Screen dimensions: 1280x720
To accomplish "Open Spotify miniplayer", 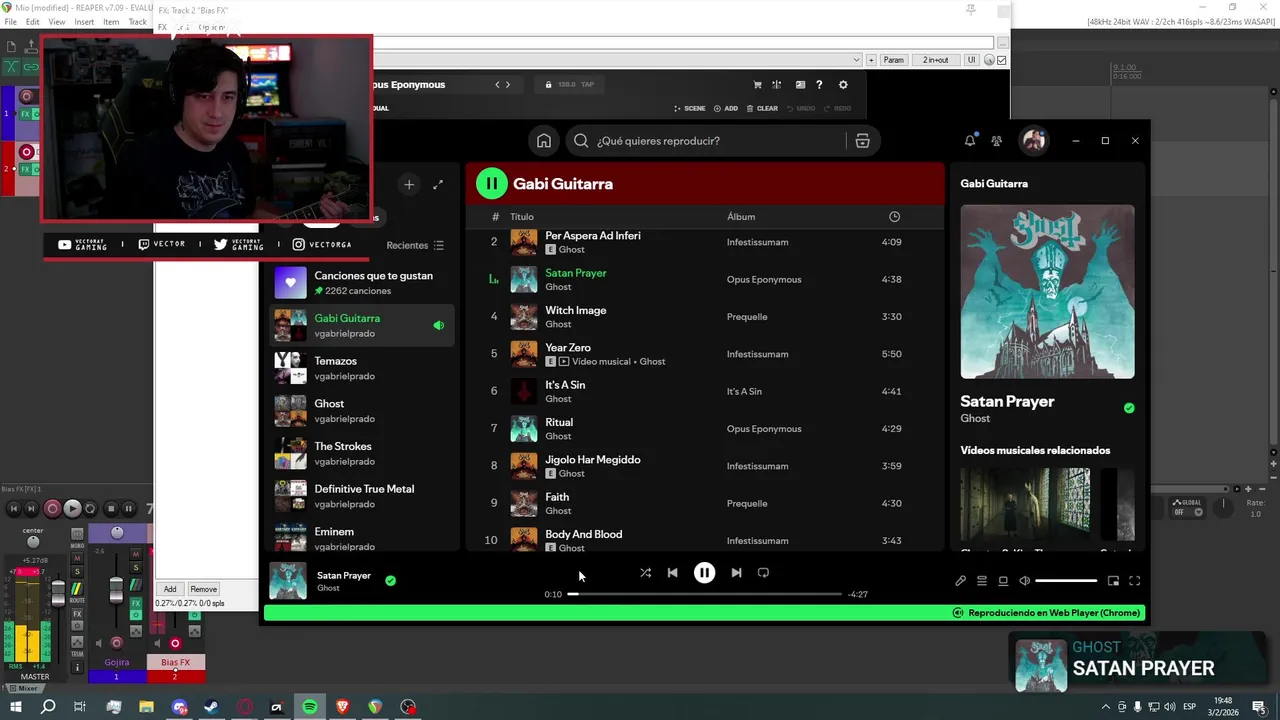I will [1113, 581].
